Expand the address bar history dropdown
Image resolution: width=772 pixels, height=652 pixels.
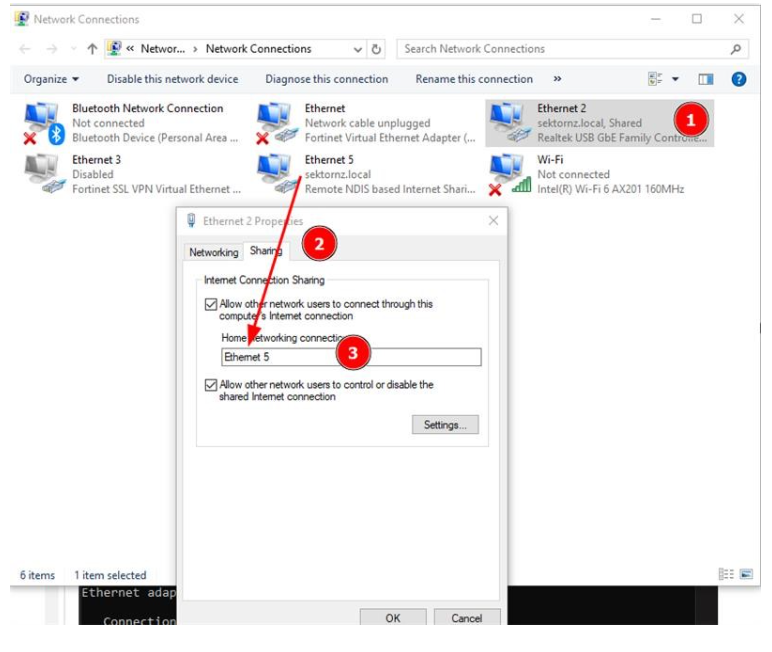point(358,49)
